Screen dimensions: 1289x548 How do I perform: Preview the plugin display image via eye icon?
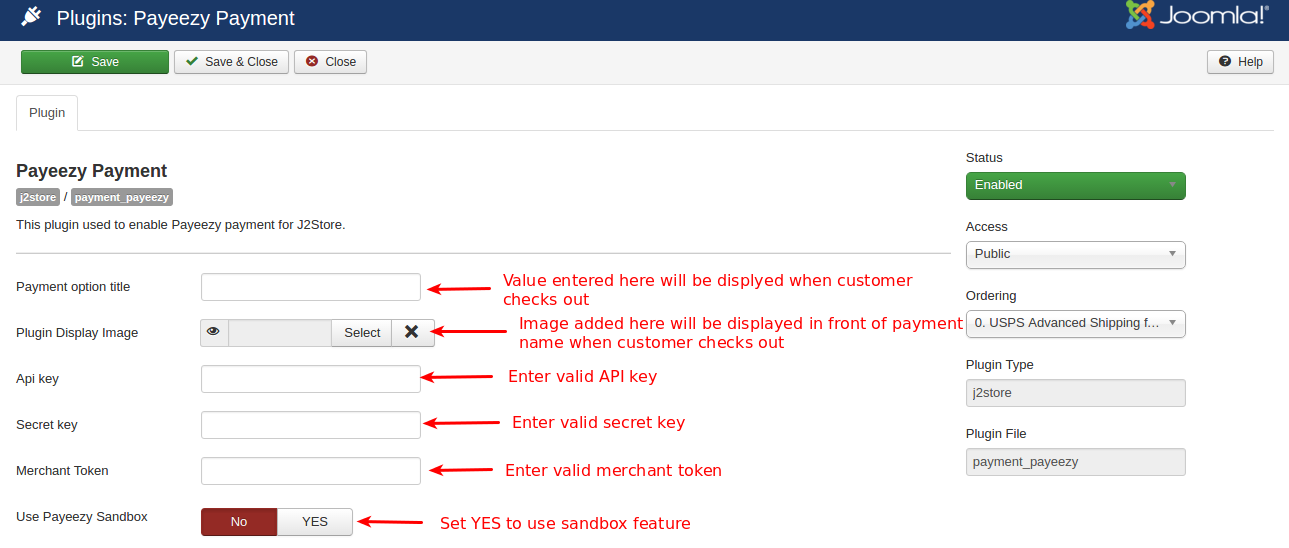pyautogui.click(x=214, y=333)
